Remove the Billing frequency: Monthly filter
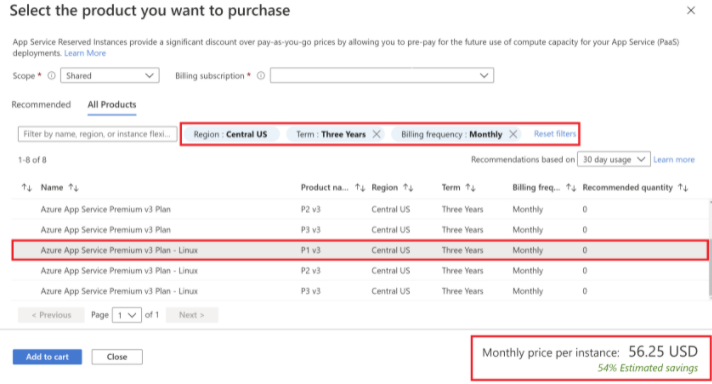Image resolution: width=712 pixels, height=384 pixels. [513, 134]
